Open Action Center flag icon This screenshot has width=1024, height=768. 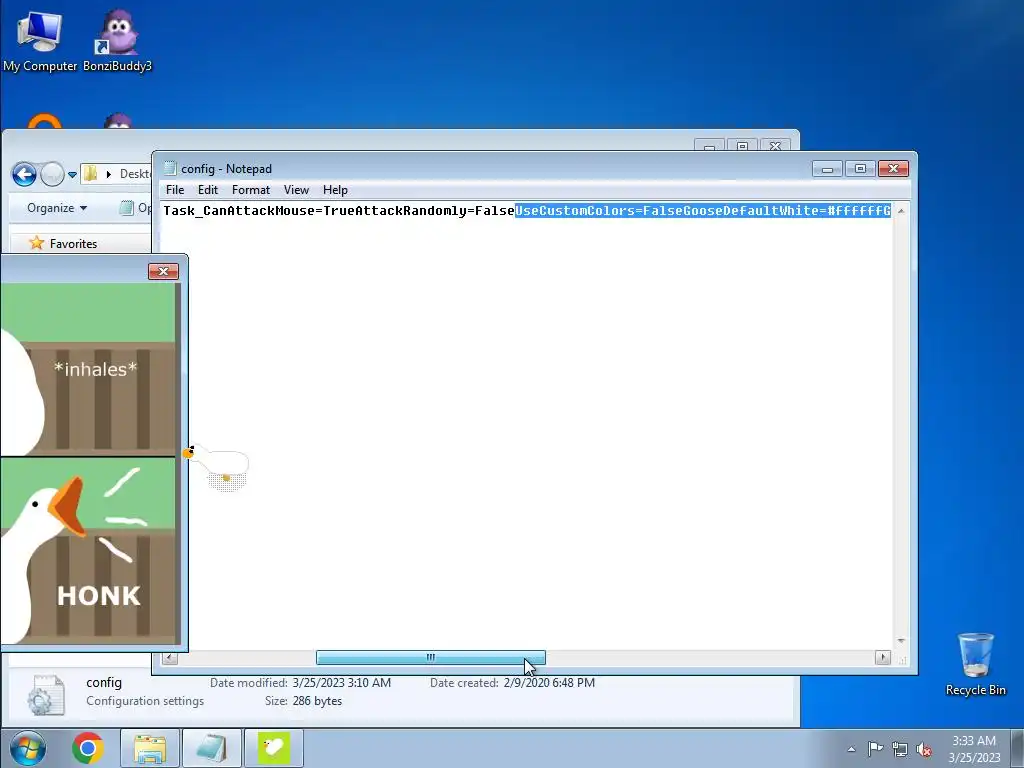point(875,748)
